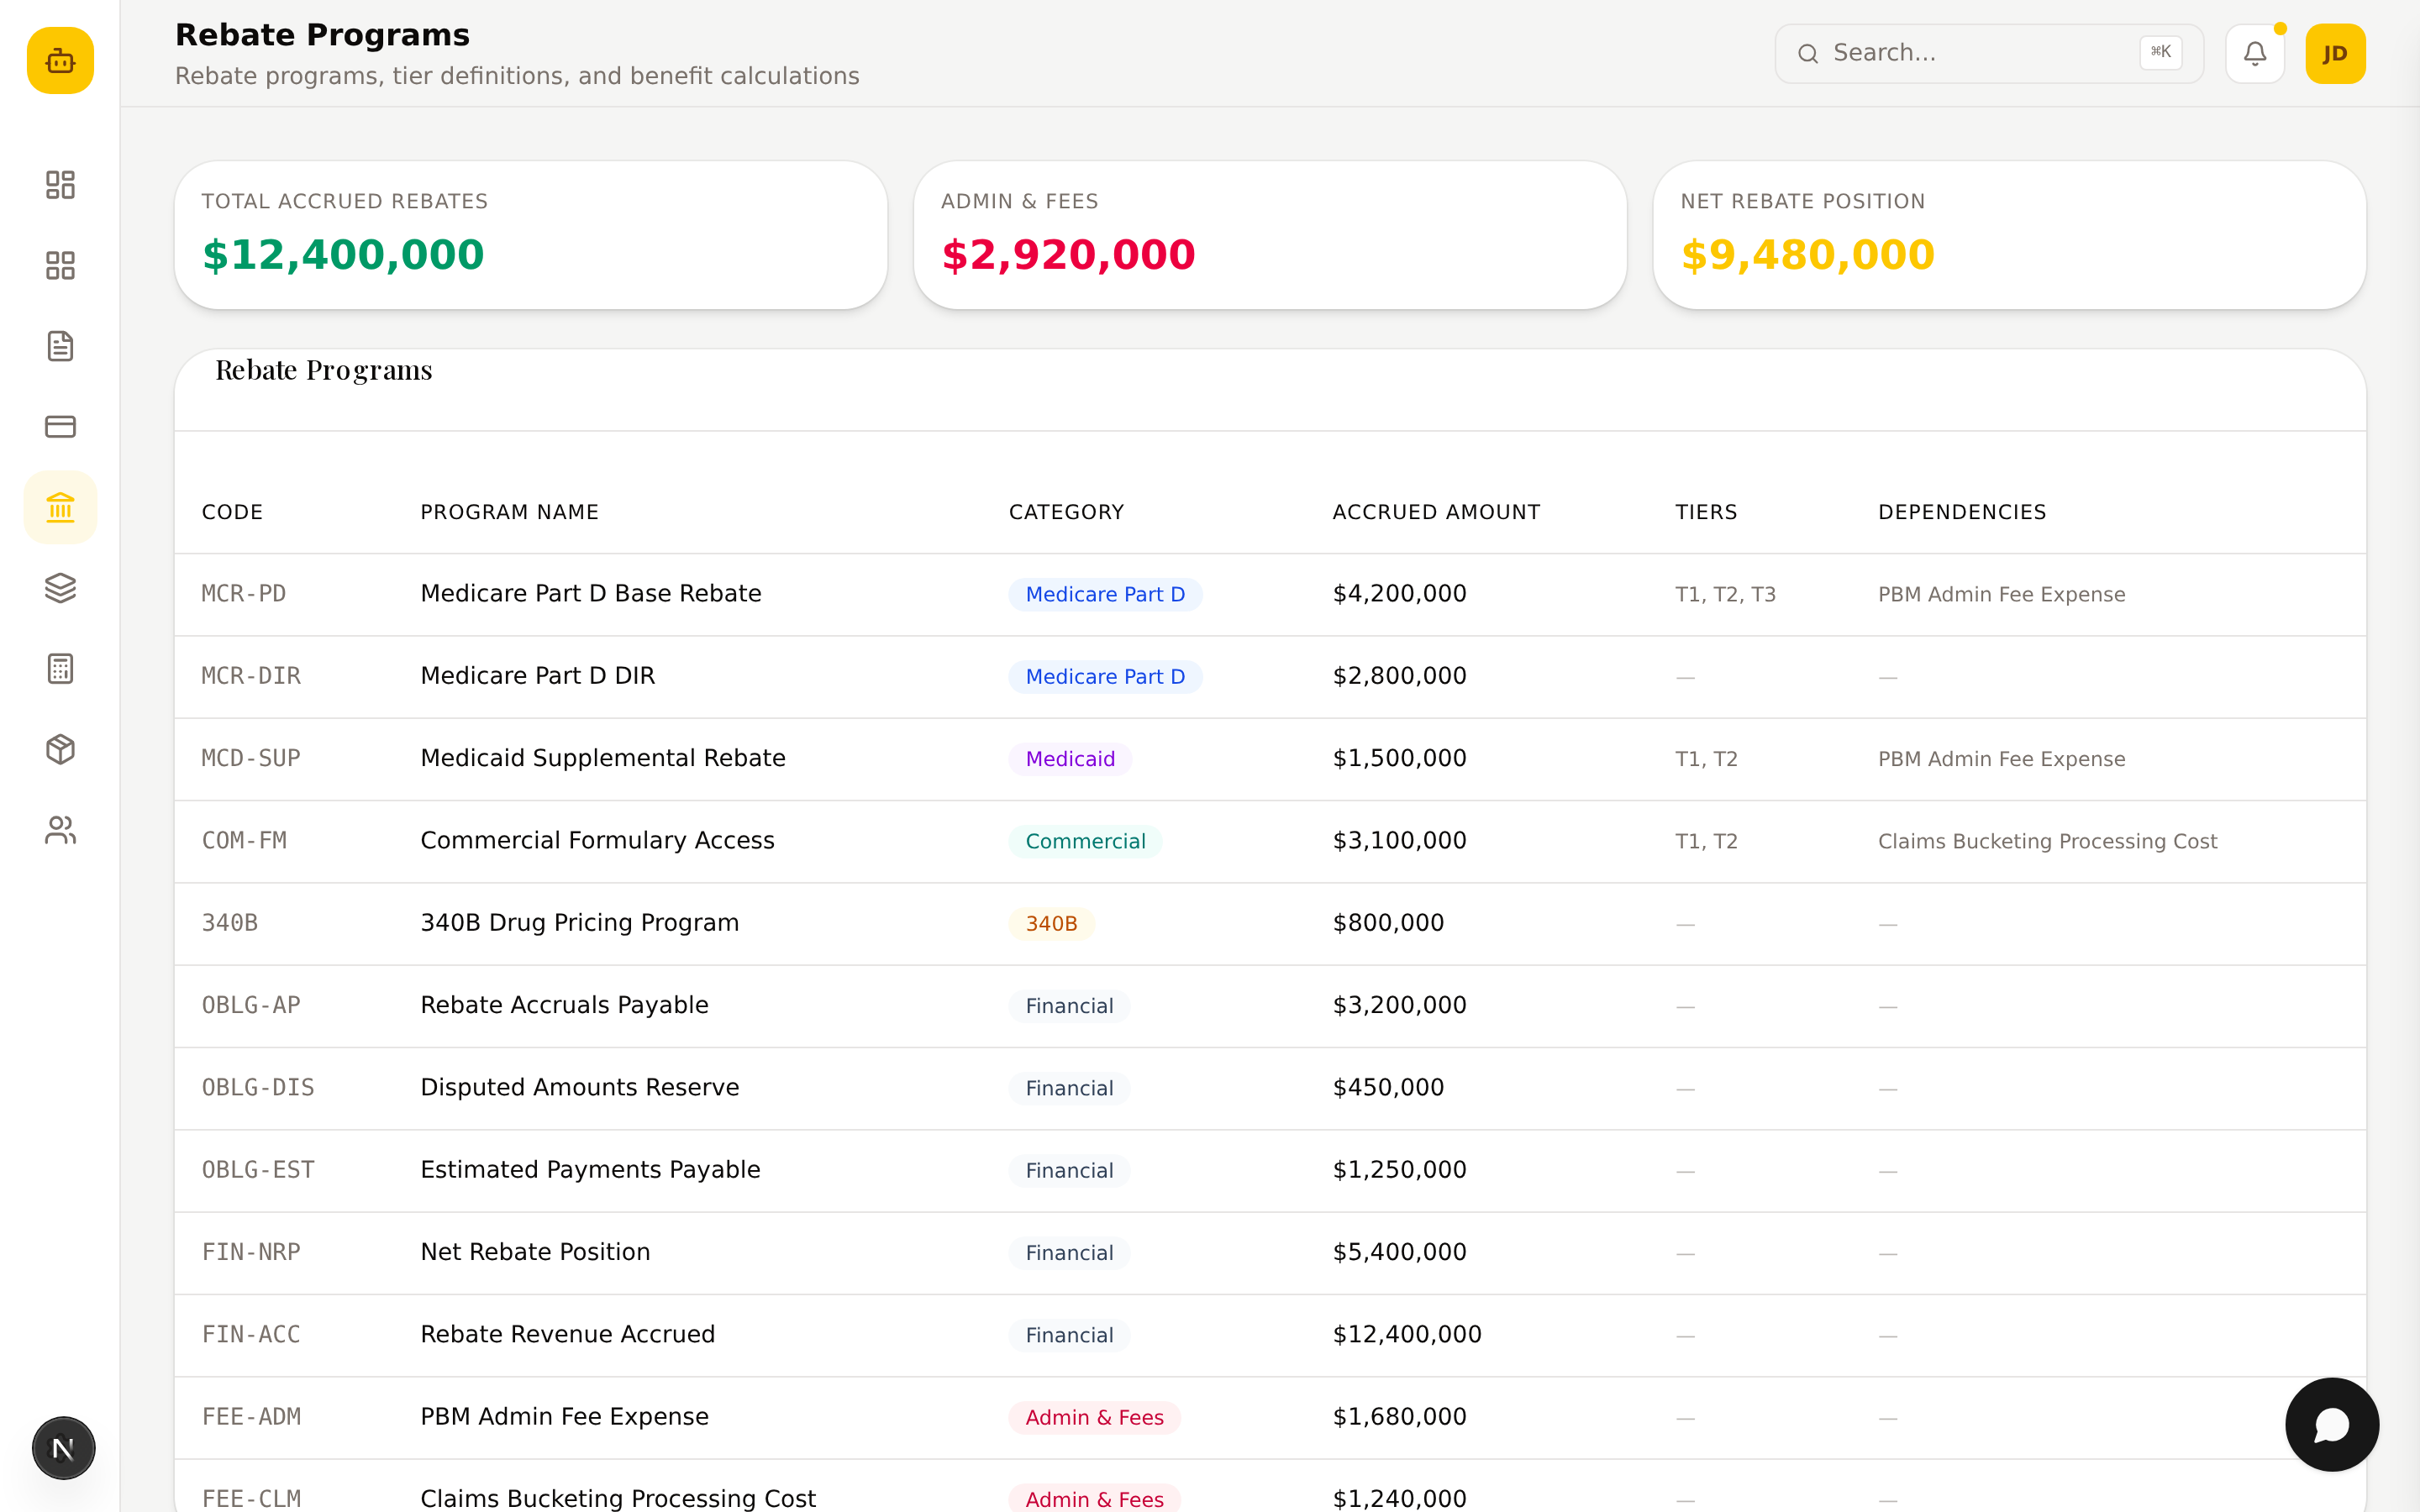Click the Admin & Fees summary card
Screen dimensions: 2420x1512
pos(1270,235)
